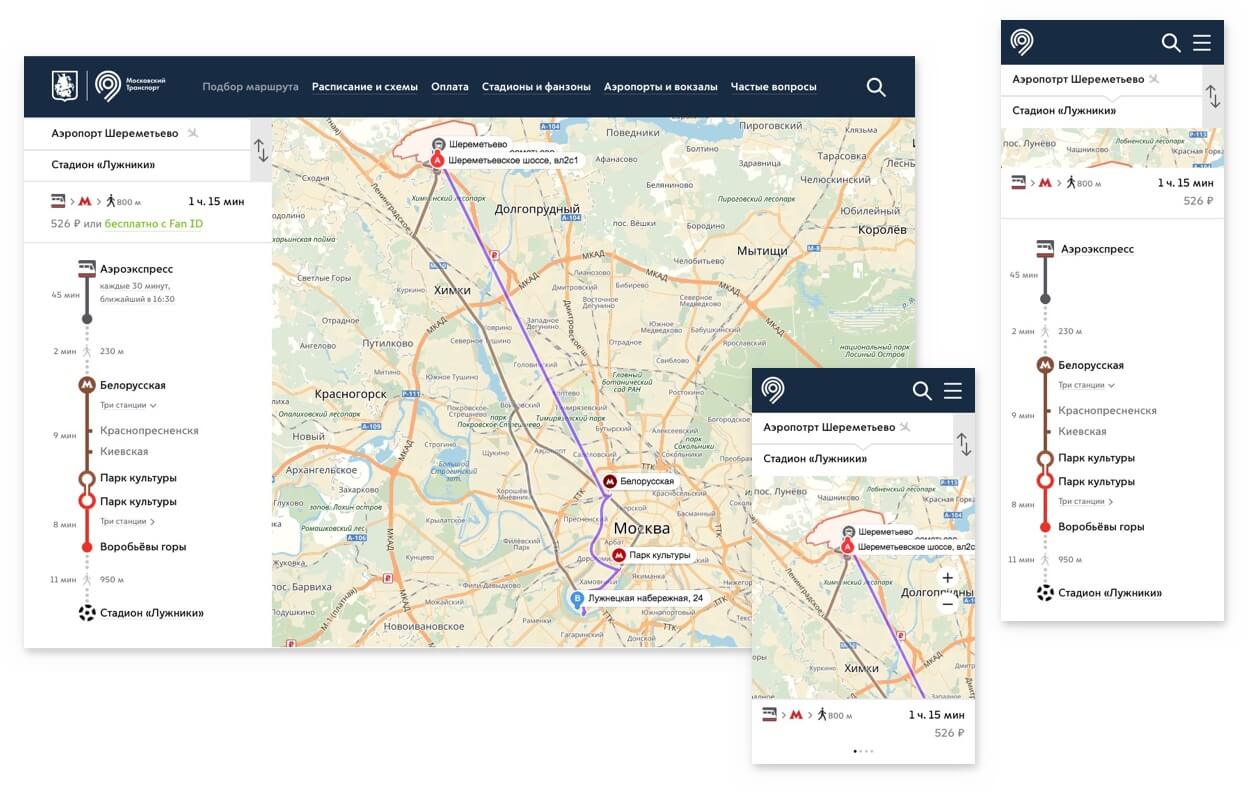Viewport: 1248px width, 792px height.
Task: Click the blue B marker at Лужнецкая набережная
Action: (576, 599)
